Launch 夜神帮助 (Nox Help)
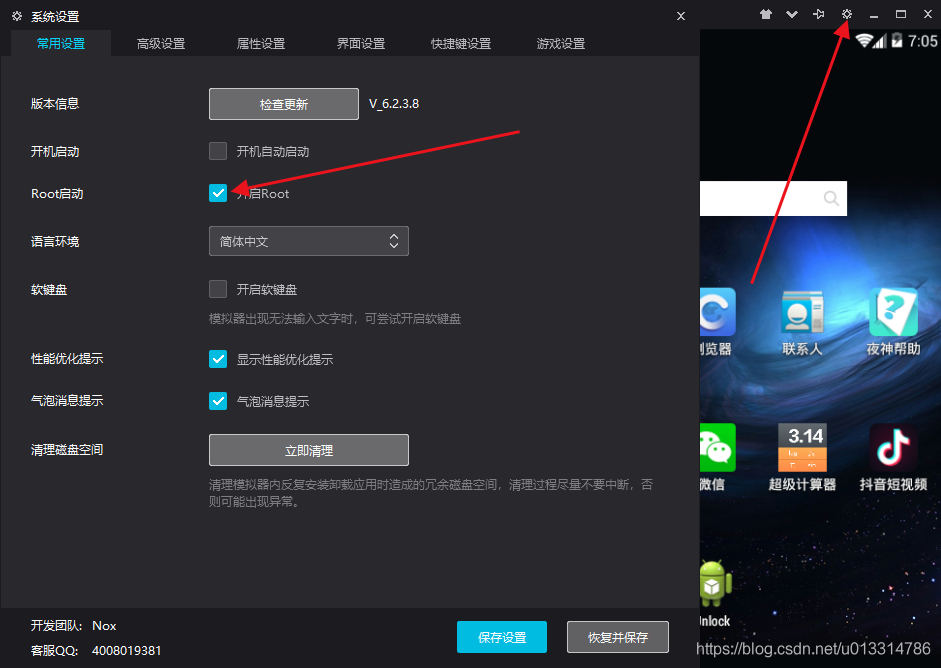941x668 pixels. [893, 312]
